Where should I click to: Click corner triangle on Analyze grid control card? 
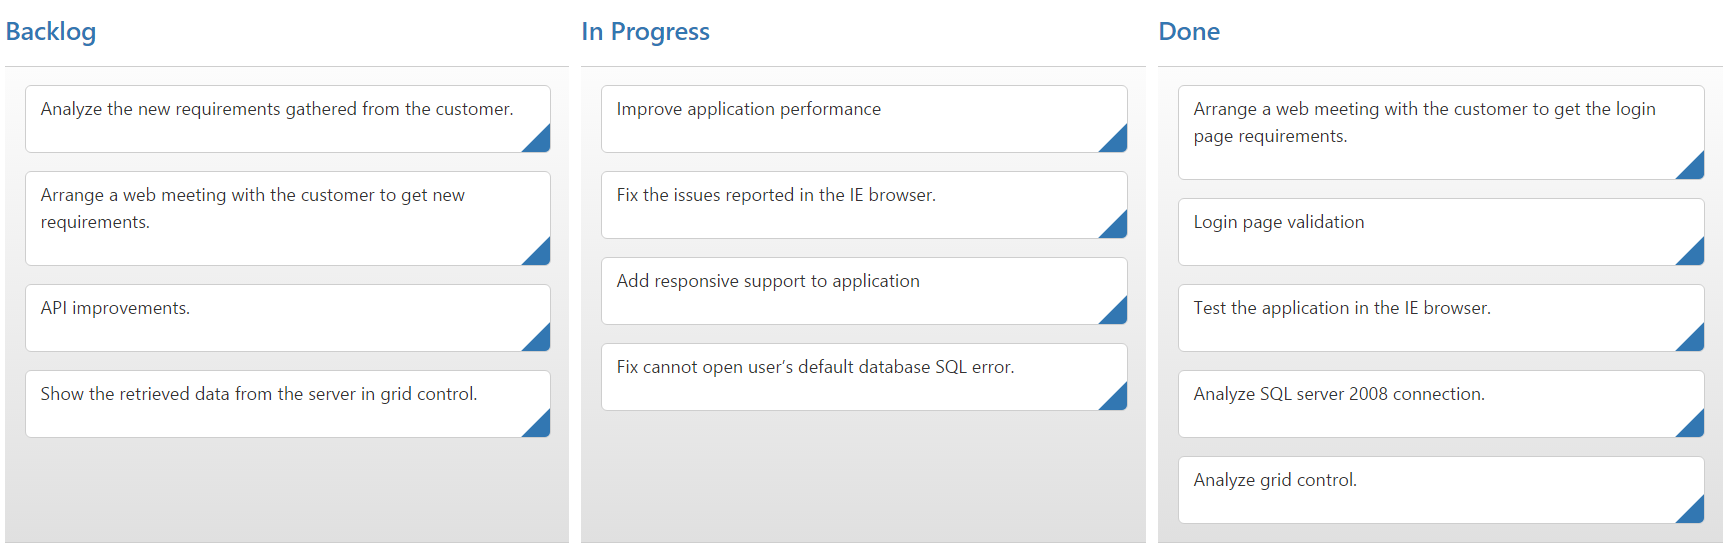coord(1694,513)
